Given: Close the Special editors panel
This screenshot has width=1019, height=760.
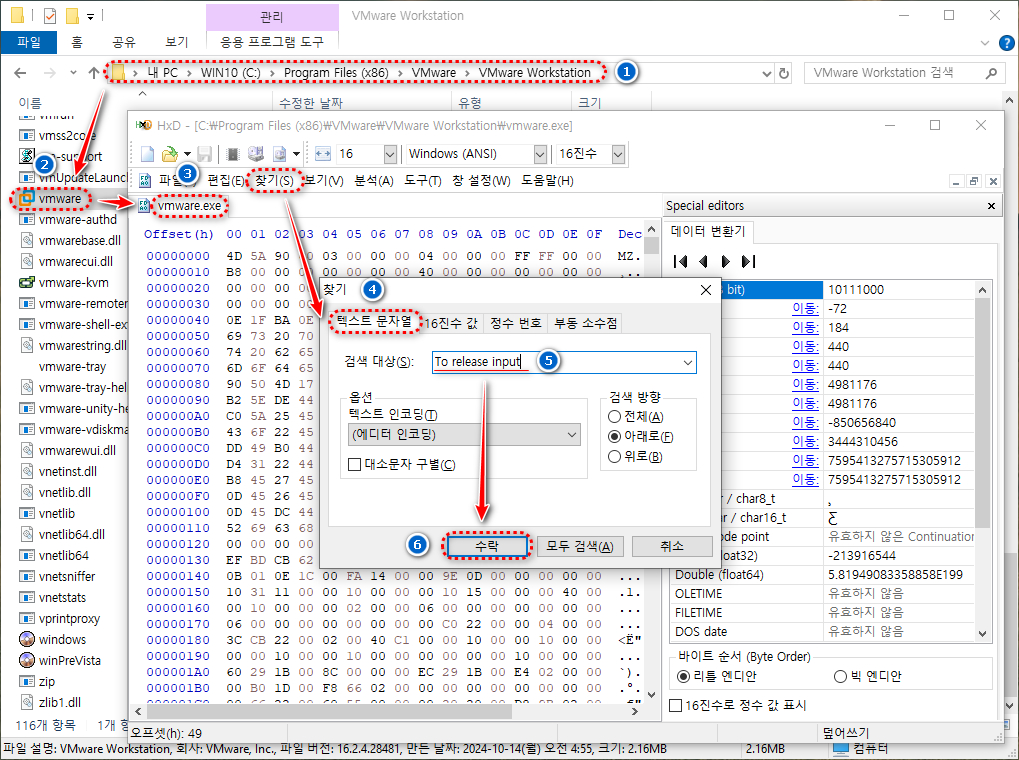Looking at the screenshot, I should (x=991, y=206).
